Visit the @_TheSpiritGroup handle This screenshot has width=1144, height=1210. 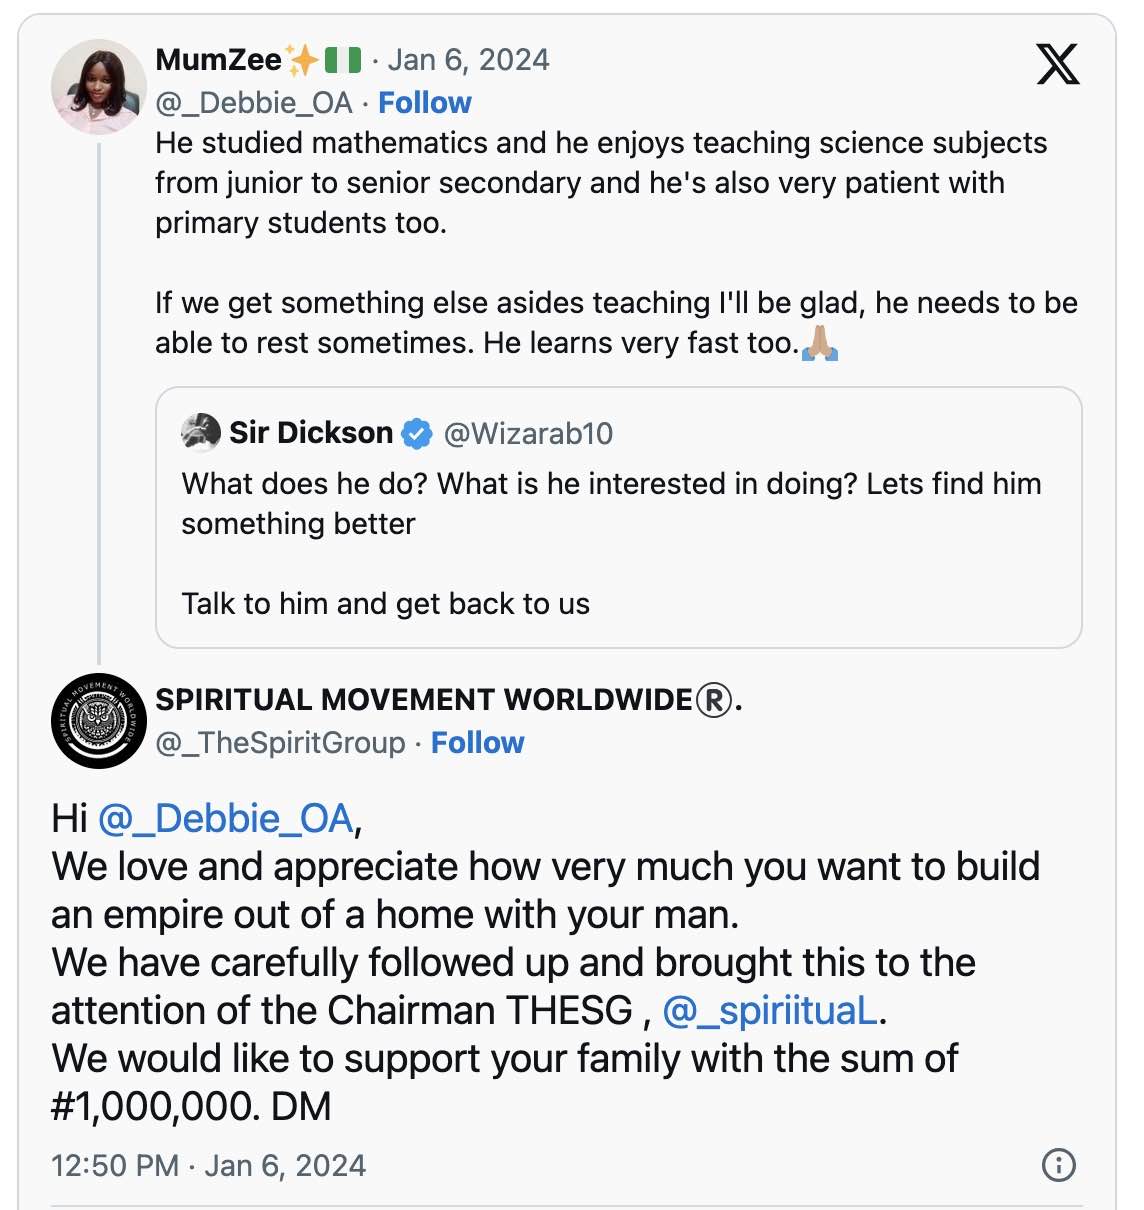pyautogui.click(x=281, y=743)
